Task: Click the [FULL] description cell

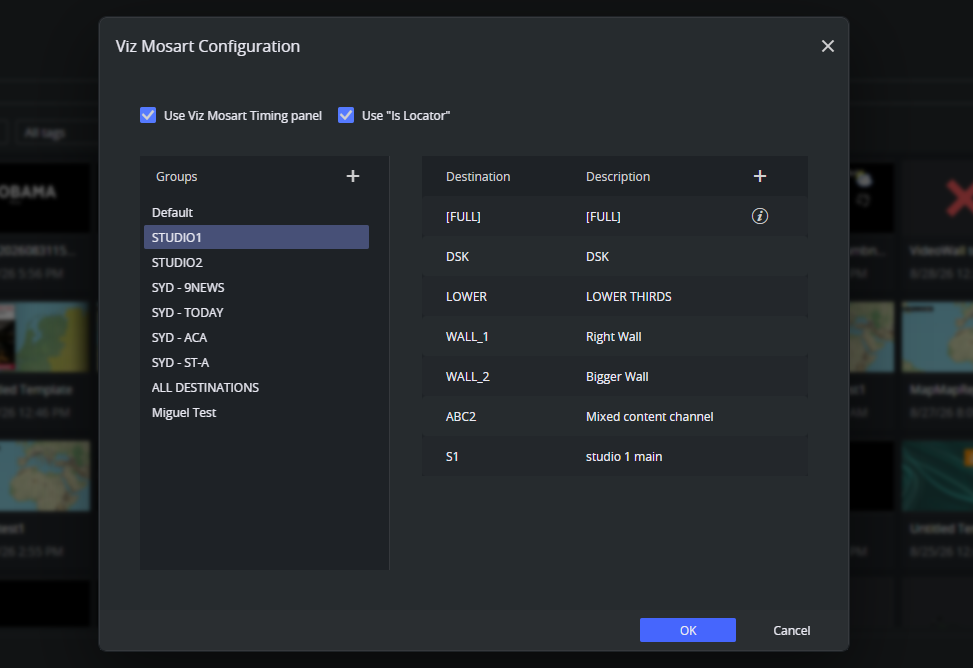Action: pos(603,217)
